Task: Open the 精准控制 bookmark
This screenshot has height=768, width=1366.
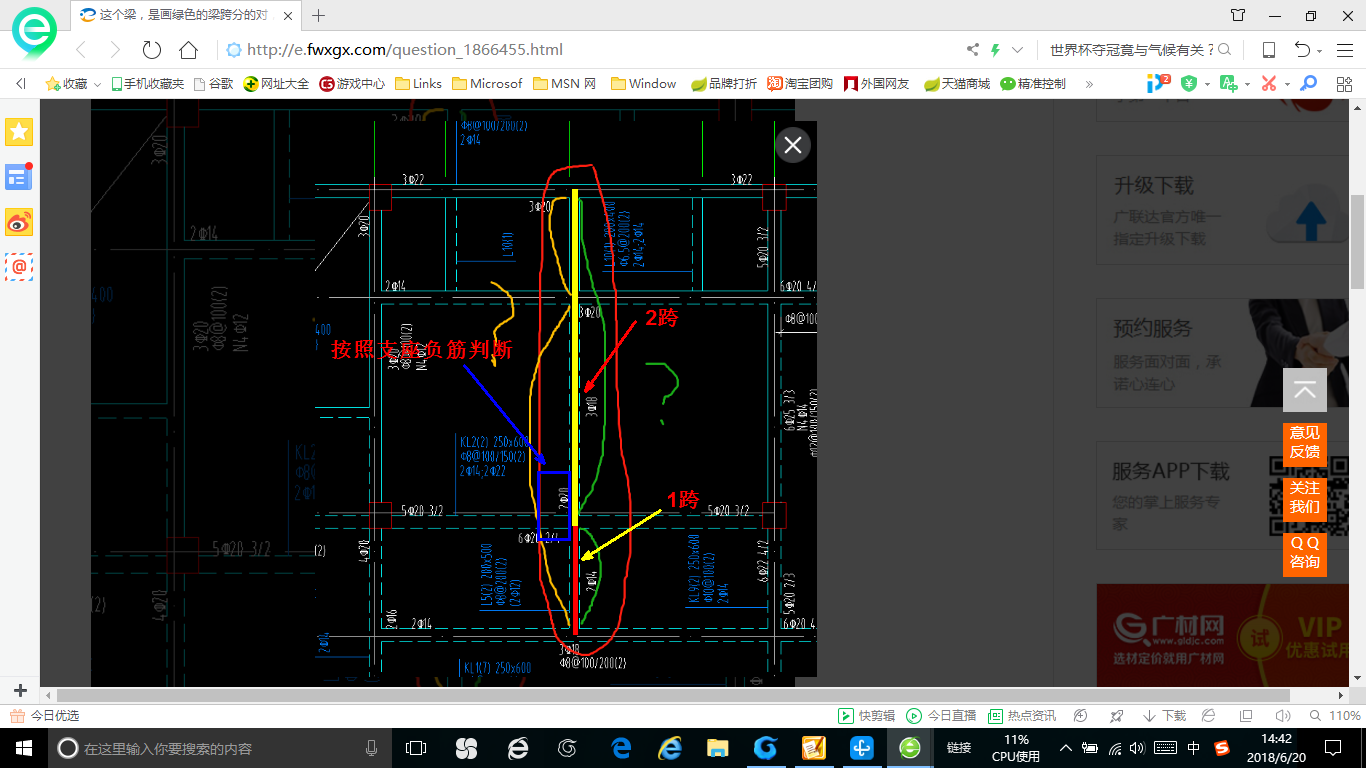Action: coord(1033,84)
